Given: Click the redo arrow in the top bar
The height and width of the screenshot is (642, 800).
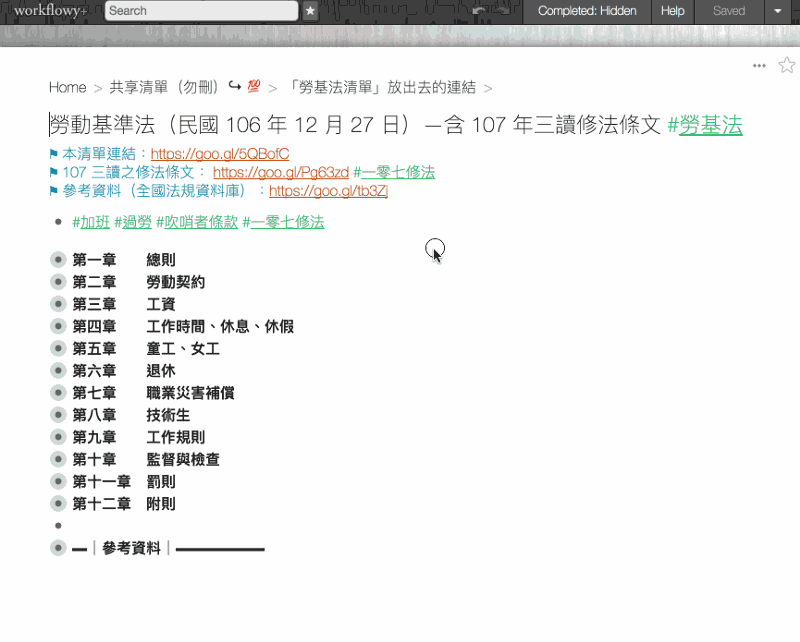Looking at the screenshot, I should click(503, 11).
